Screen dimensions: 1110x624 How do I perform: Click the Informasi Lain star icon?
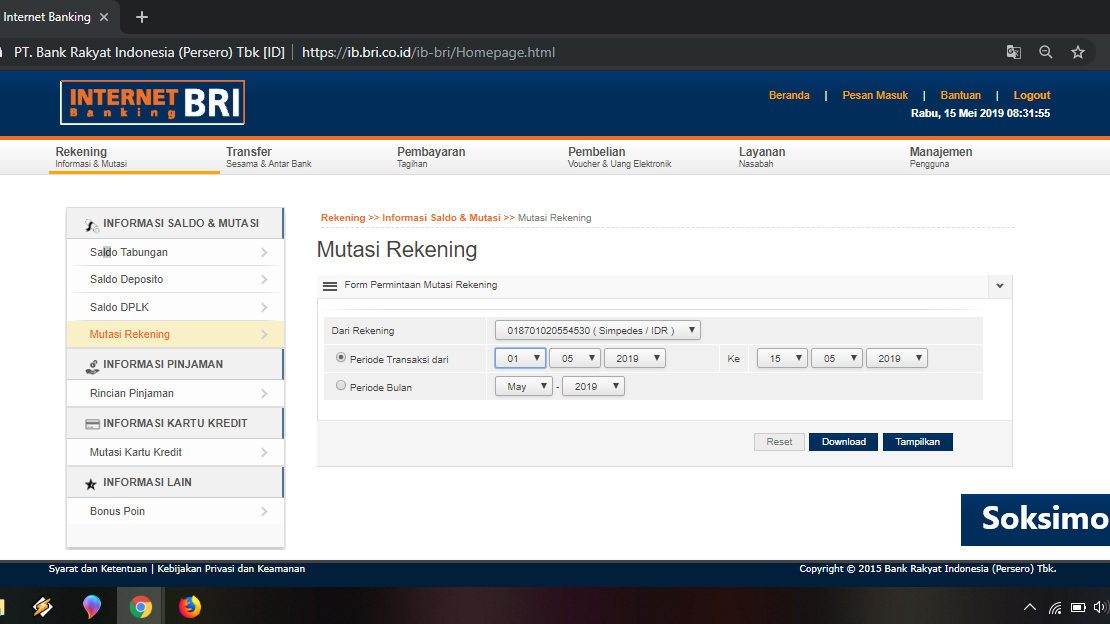[91, 484]
